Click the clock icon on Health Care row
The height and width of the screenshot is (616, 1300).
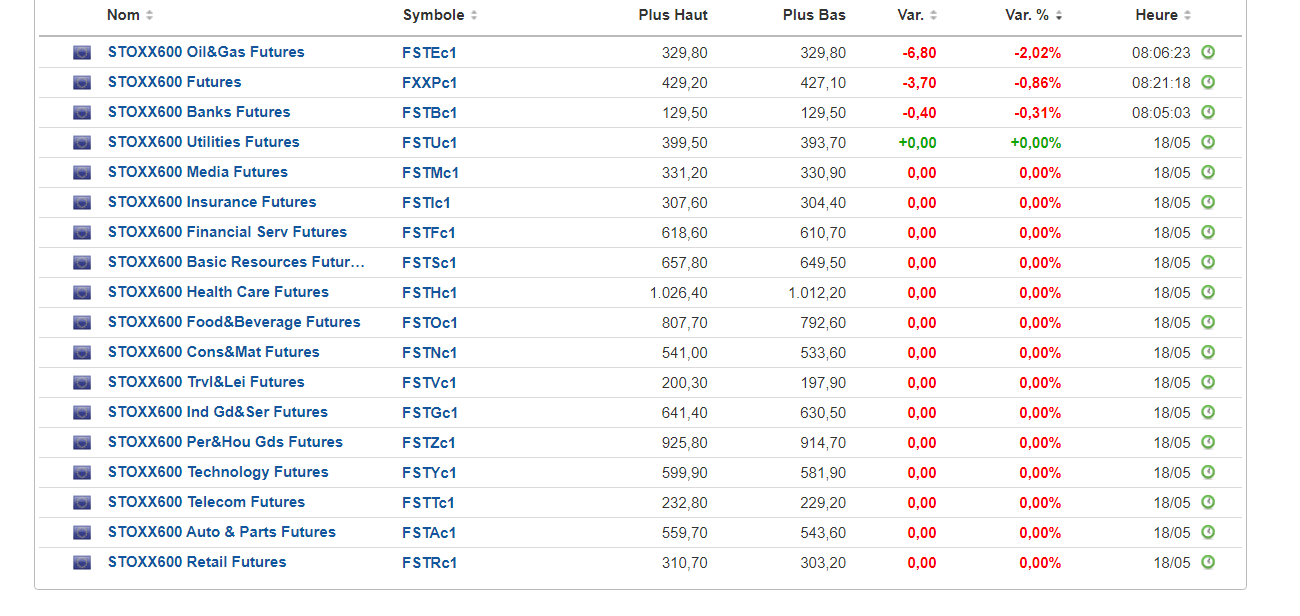tap(1208, 292)
